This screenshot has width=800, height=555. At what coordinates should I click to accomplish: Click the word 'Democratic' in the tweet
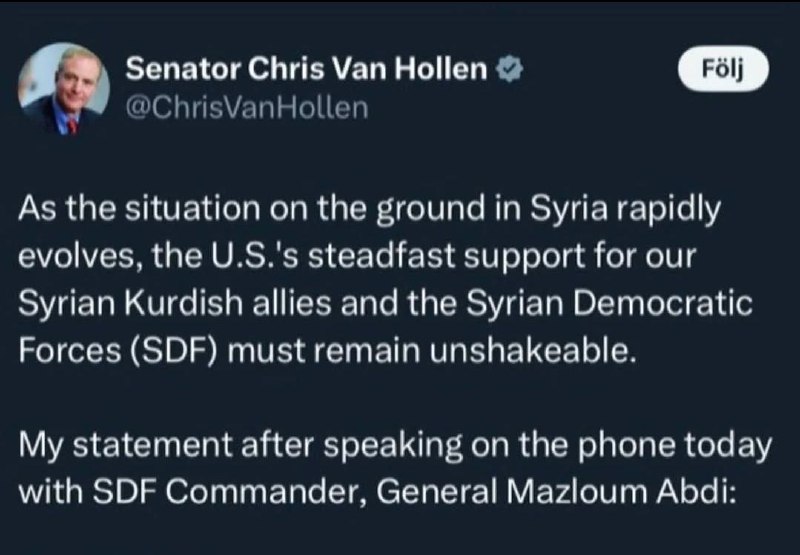pyautogui.click(x=662, y=303)
